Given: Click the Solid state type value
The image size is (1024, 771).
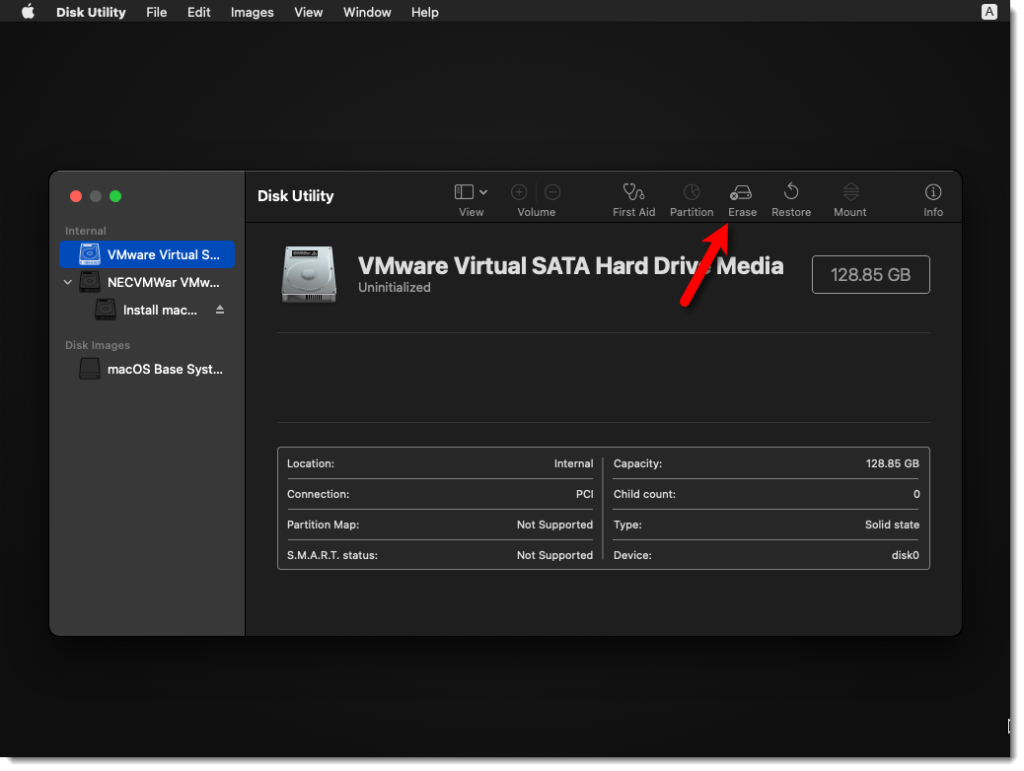Looking at the screenshot, I should point(892,525).
